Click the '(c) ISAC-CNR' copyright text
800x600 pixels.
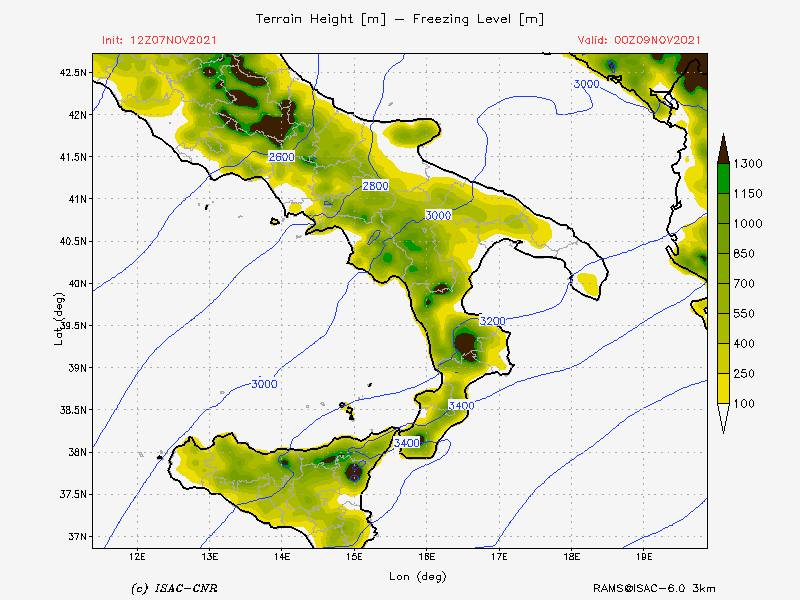tap(174, 588)
